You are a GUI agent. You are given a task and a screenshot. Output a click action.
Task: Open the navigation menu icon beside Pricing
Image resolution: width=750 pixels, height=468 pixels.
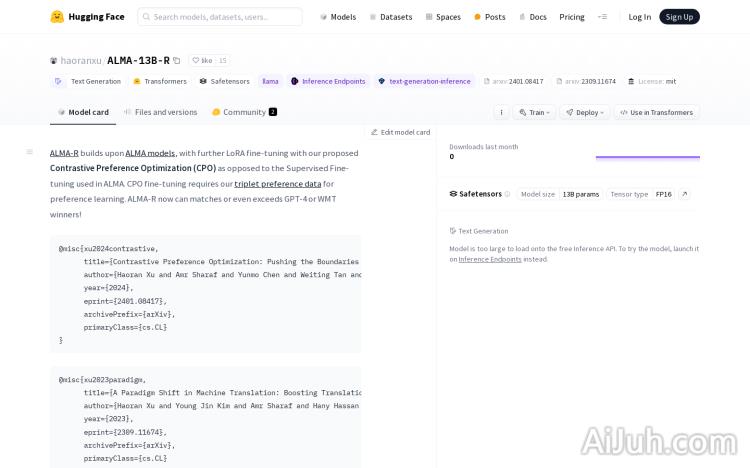(x=602, y=17)
